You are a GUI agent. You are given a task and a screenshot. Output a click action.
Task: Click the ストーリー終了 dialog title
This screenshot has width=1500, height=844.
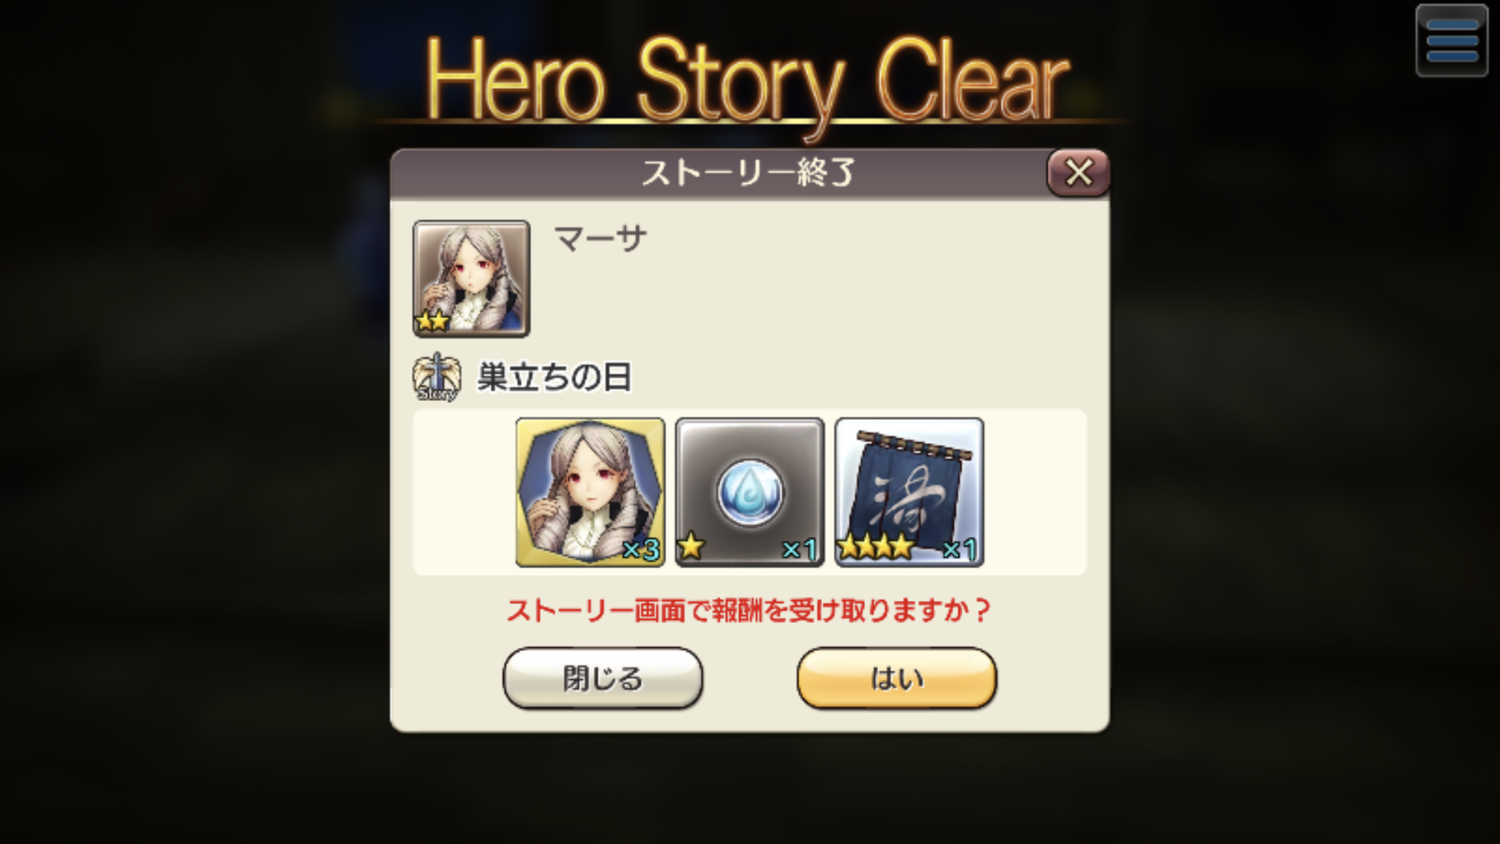tap(747, 173)
